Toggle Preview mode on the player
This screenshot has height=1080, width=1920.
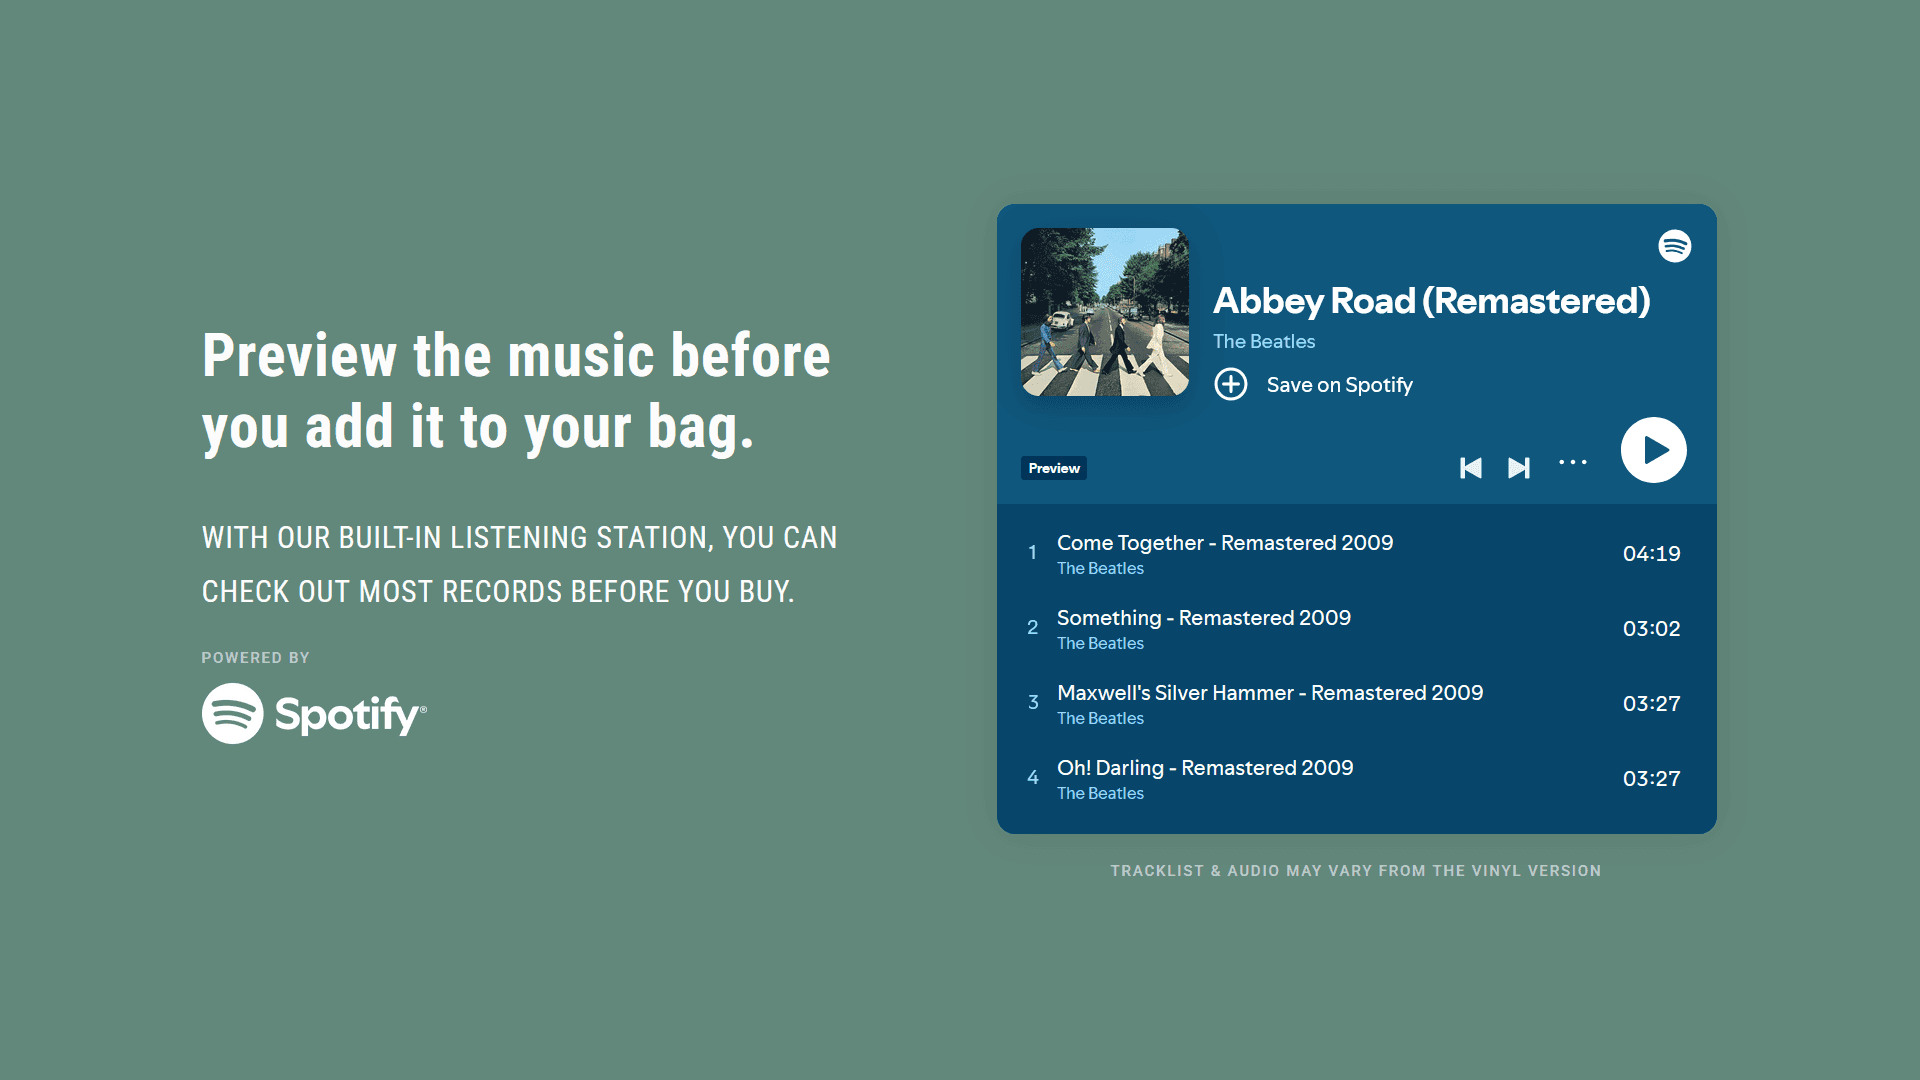(x=1053, y=467)
